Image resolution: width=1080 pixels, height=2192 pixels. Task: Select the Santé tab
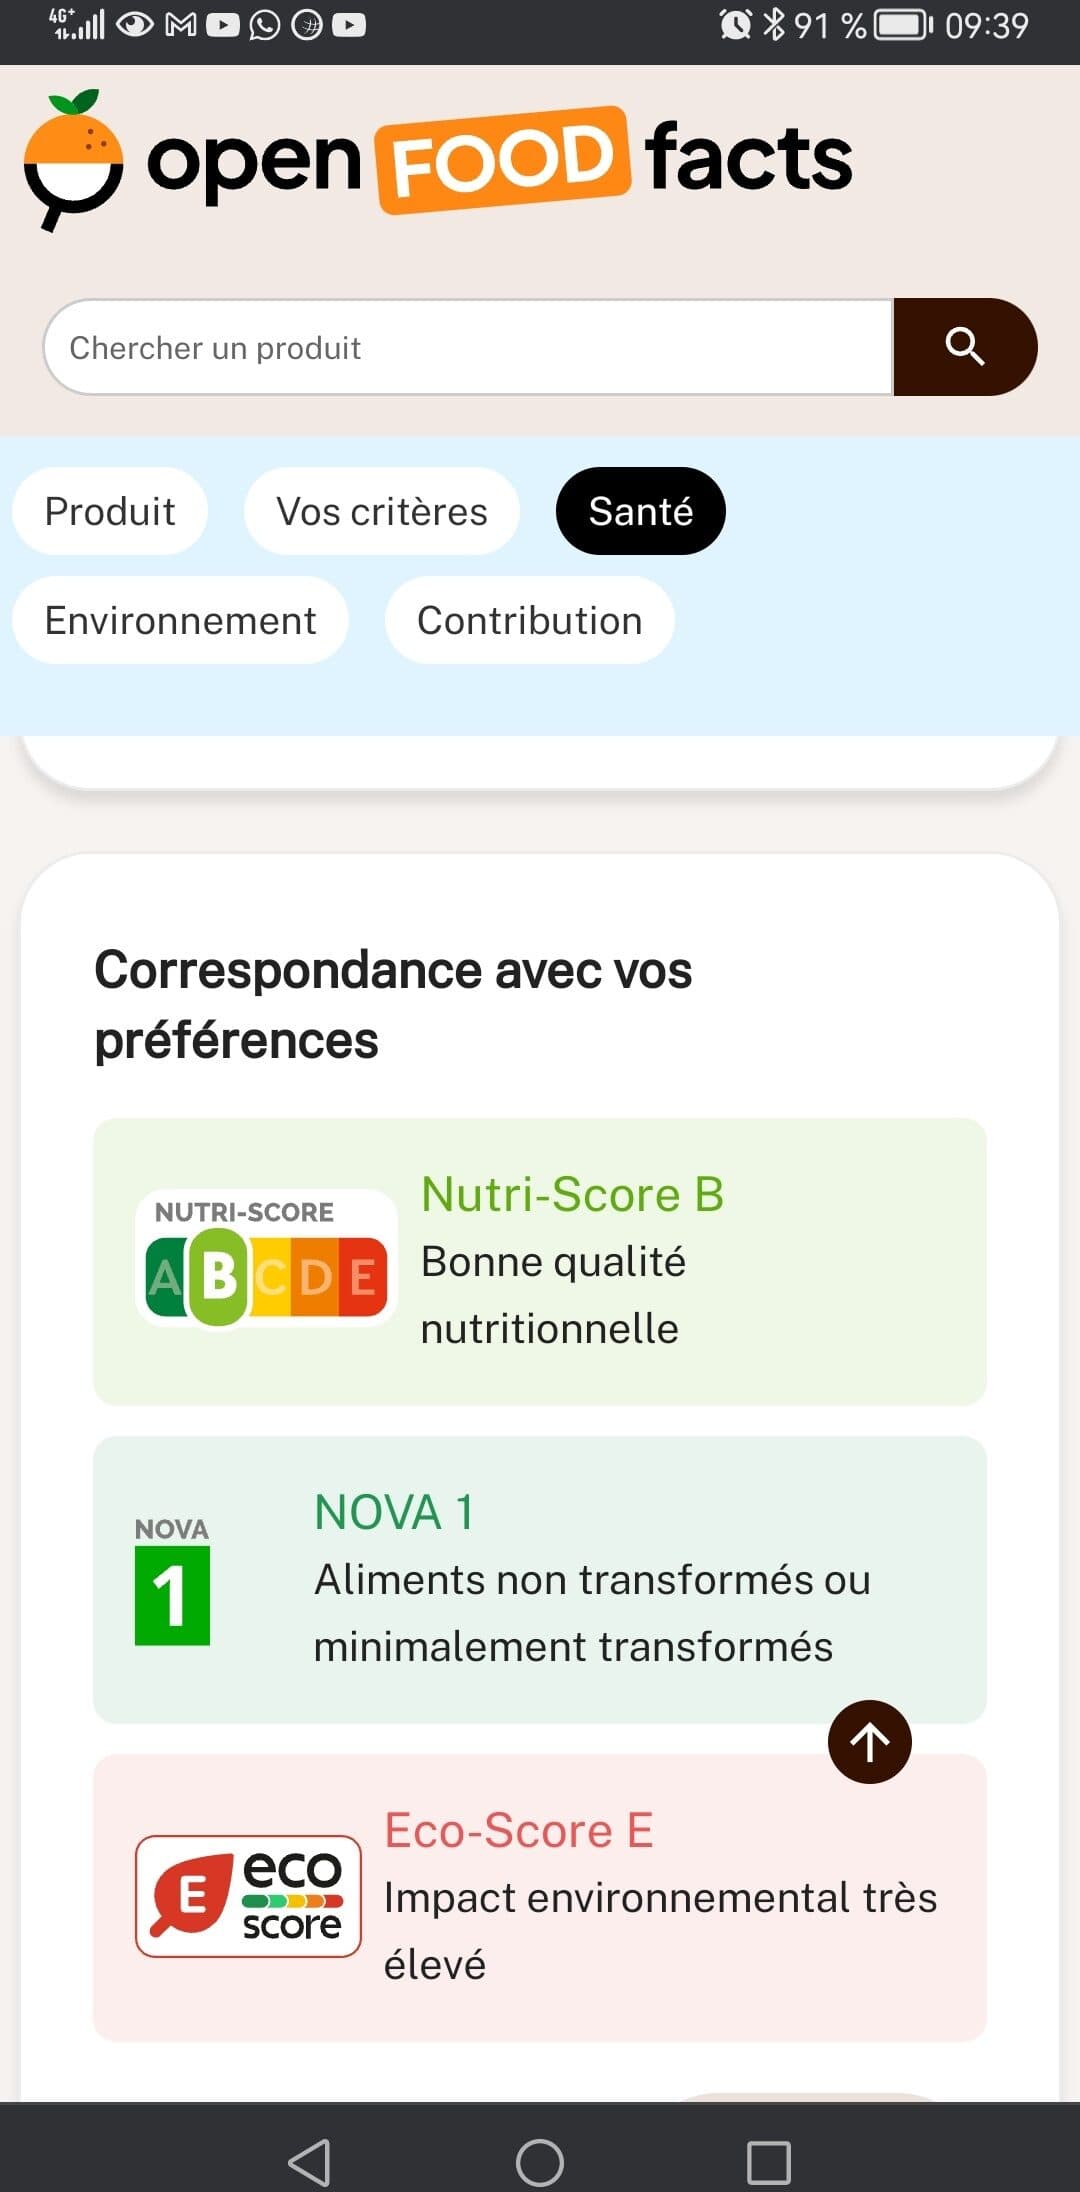coord(641,511)
